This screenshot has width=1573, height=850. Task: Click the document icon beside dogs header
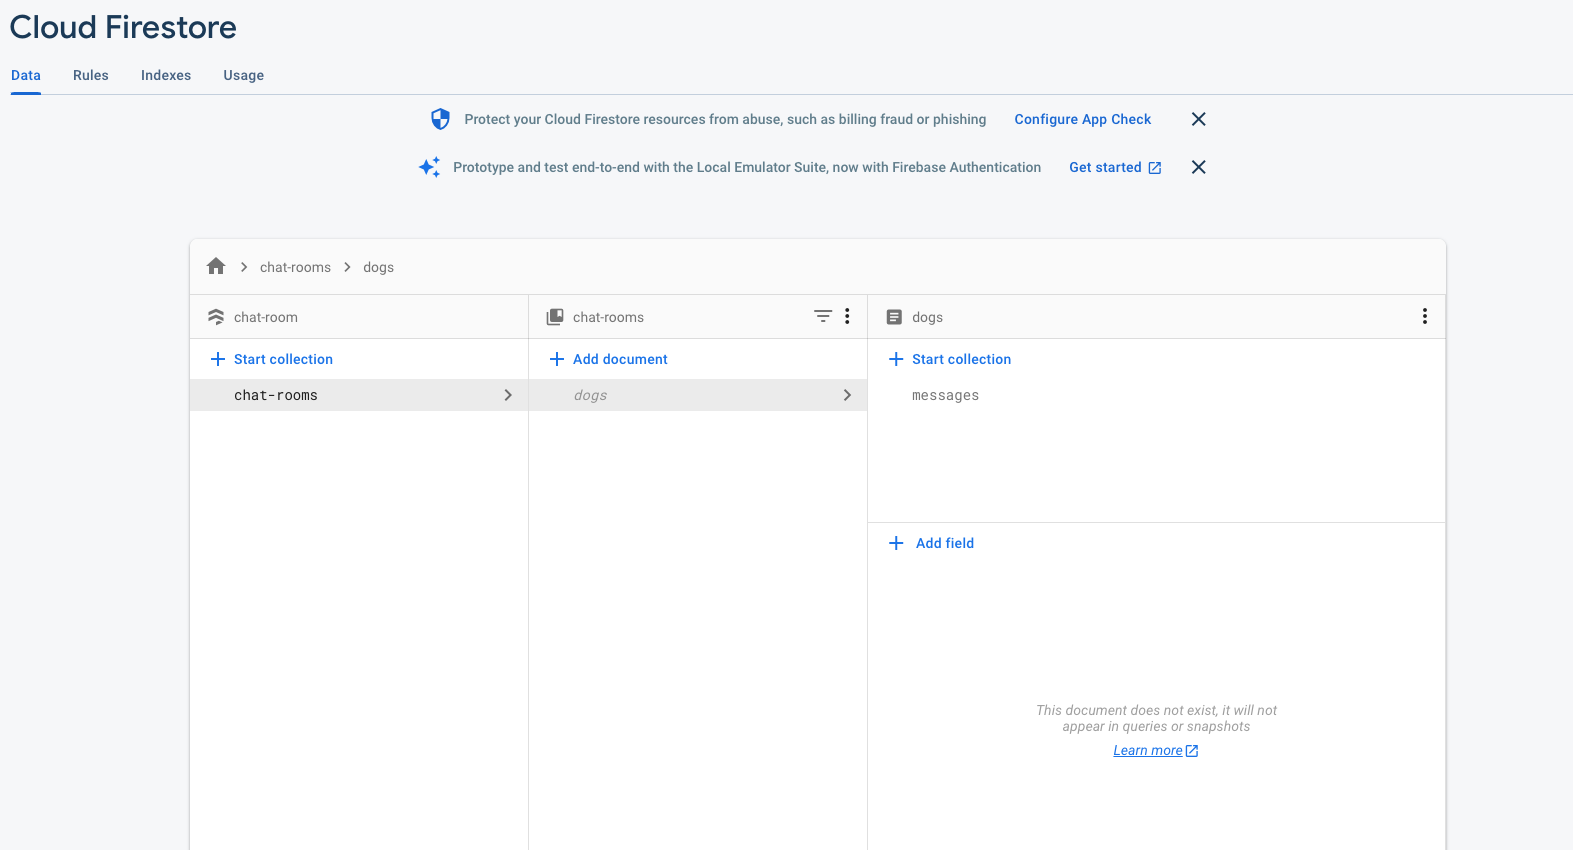coord(894,317)
